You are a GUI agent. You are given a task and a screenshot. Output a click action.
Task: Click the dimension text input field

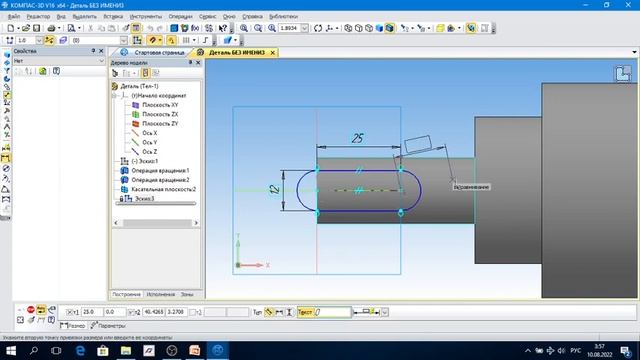click(x=332, y=312)
